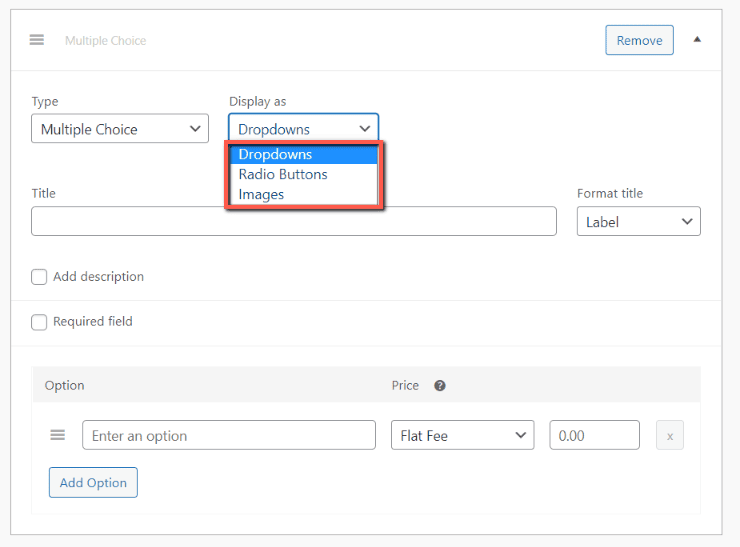Open the Flat Fee price type dropdown
The image size is (740, 547).
click(x=462, y=435)
